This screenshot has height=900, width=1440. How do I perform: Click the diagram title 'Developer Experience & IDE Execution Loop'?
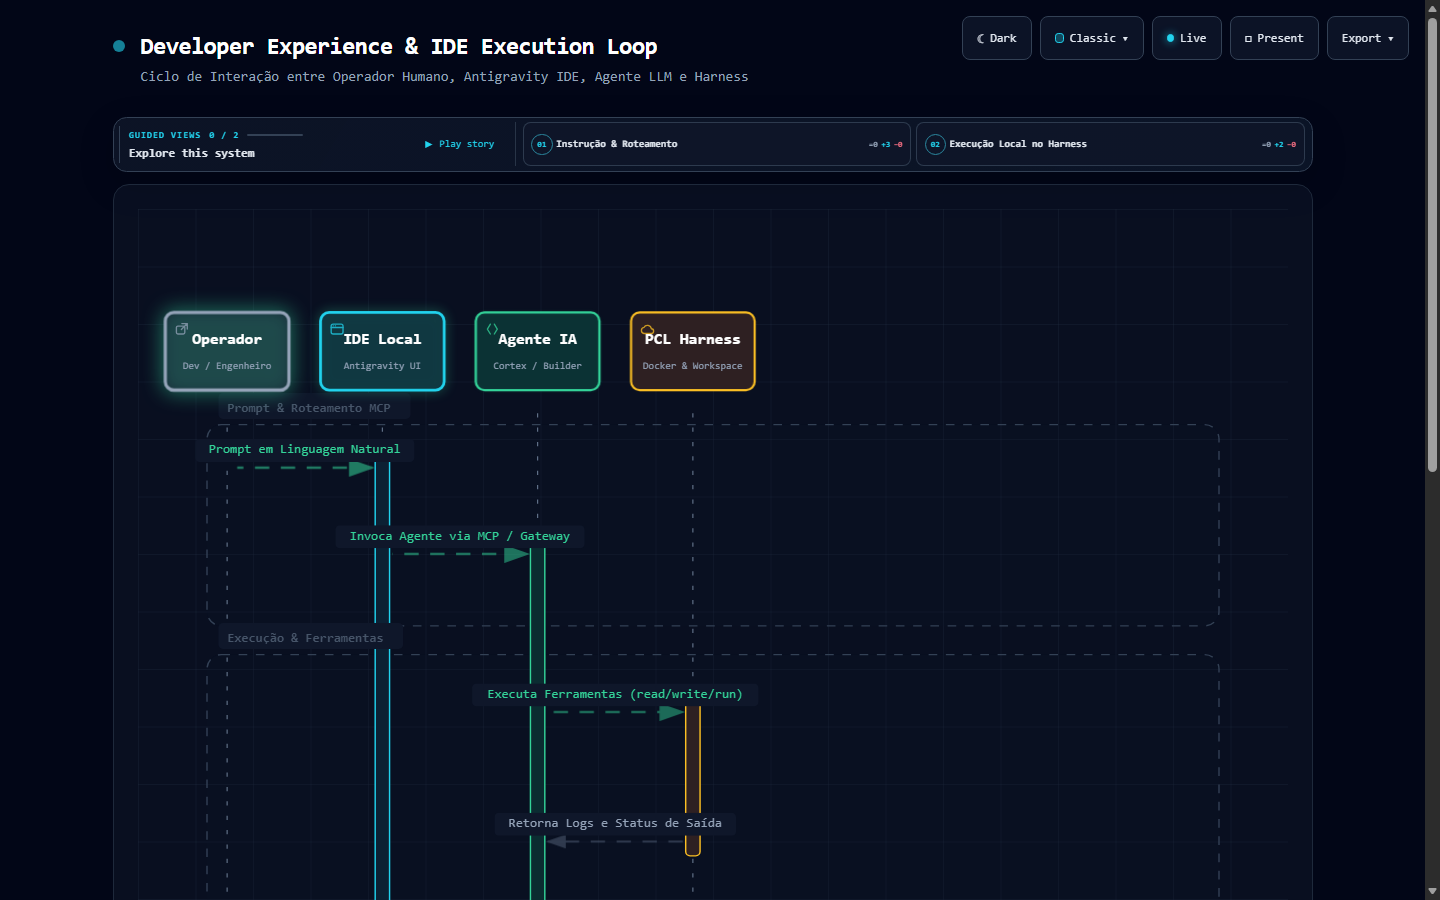pos(398,46)
